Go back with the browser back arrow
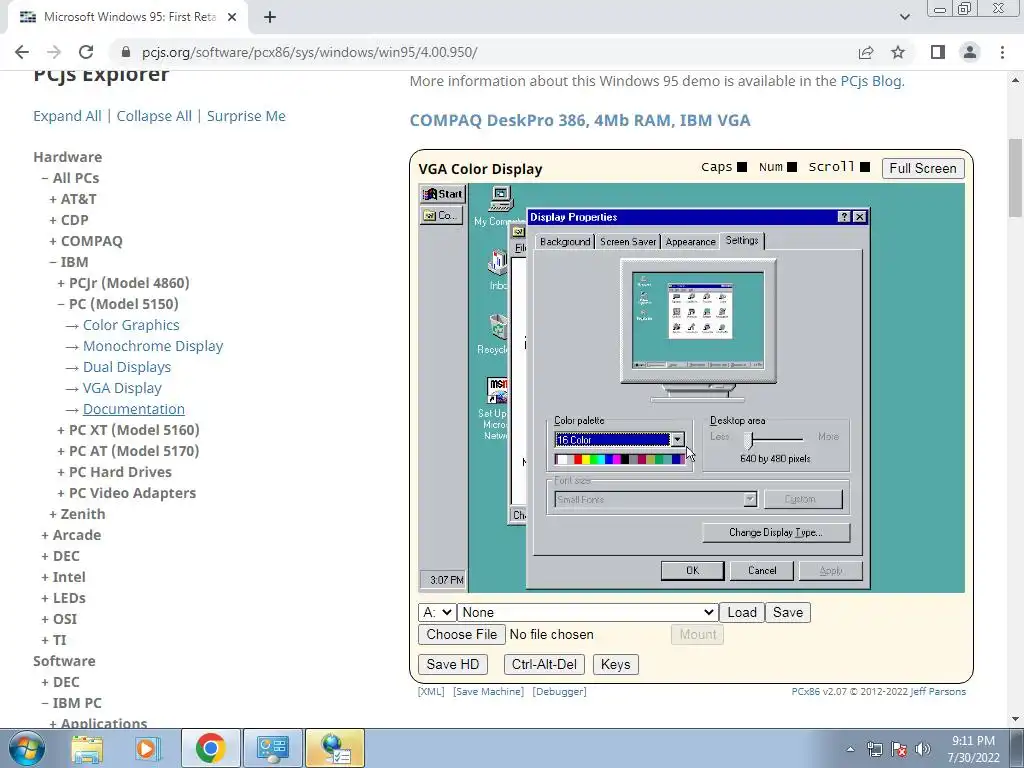The width and height of the screenshot is (1024, 768). point(22,52)
